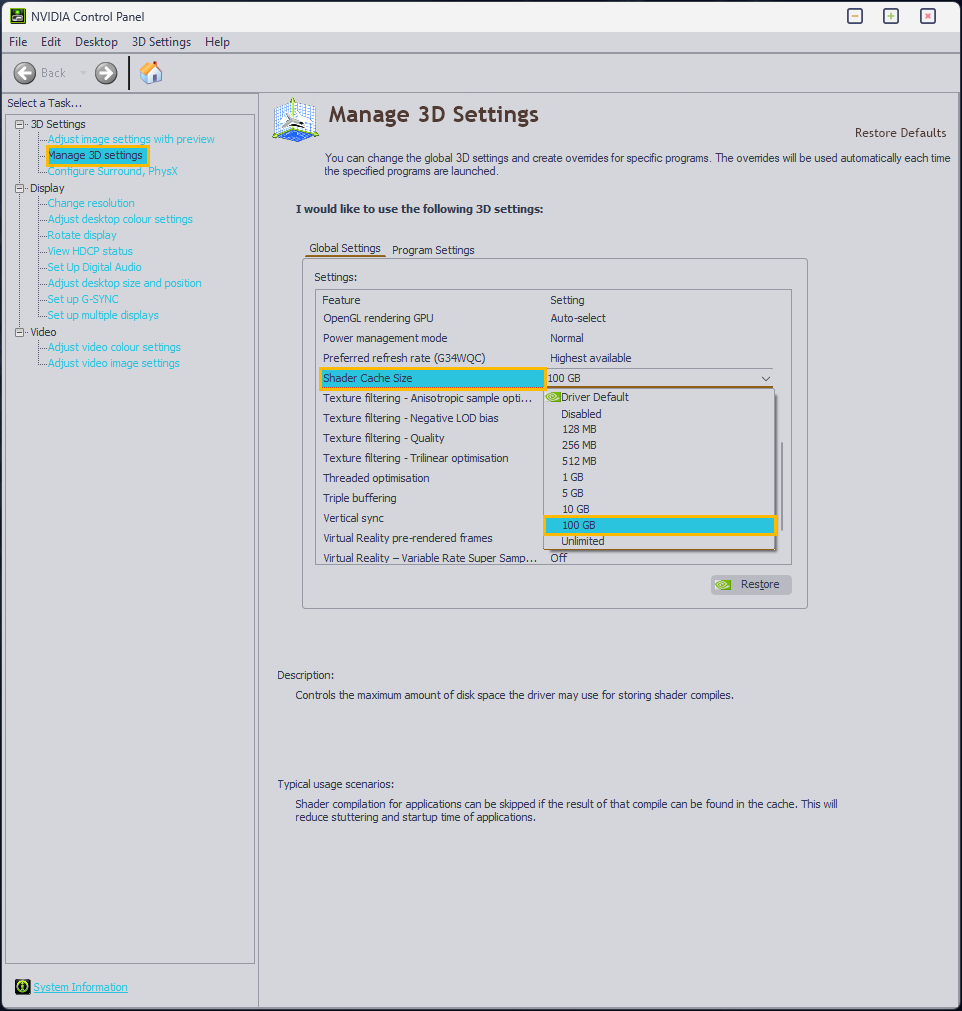Open Set up multiple displays
This screenshot has height=1011, width=962.
(103, 315)
